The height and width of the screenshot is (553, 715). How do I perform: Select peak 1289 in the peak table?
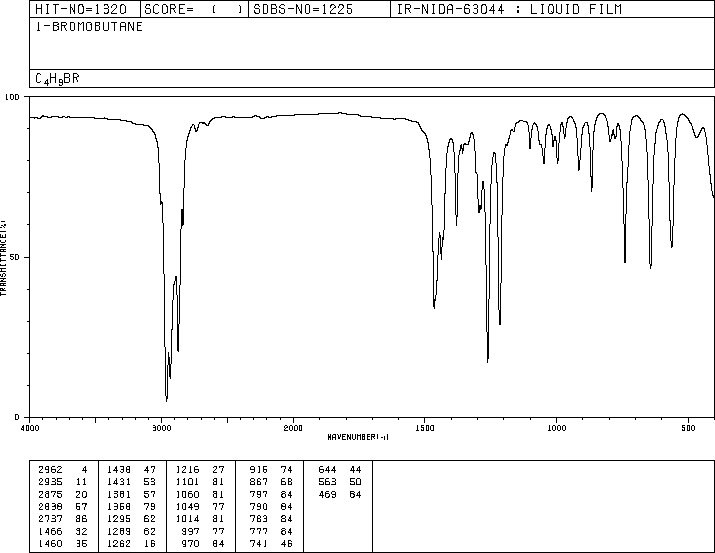coord(119,532)
